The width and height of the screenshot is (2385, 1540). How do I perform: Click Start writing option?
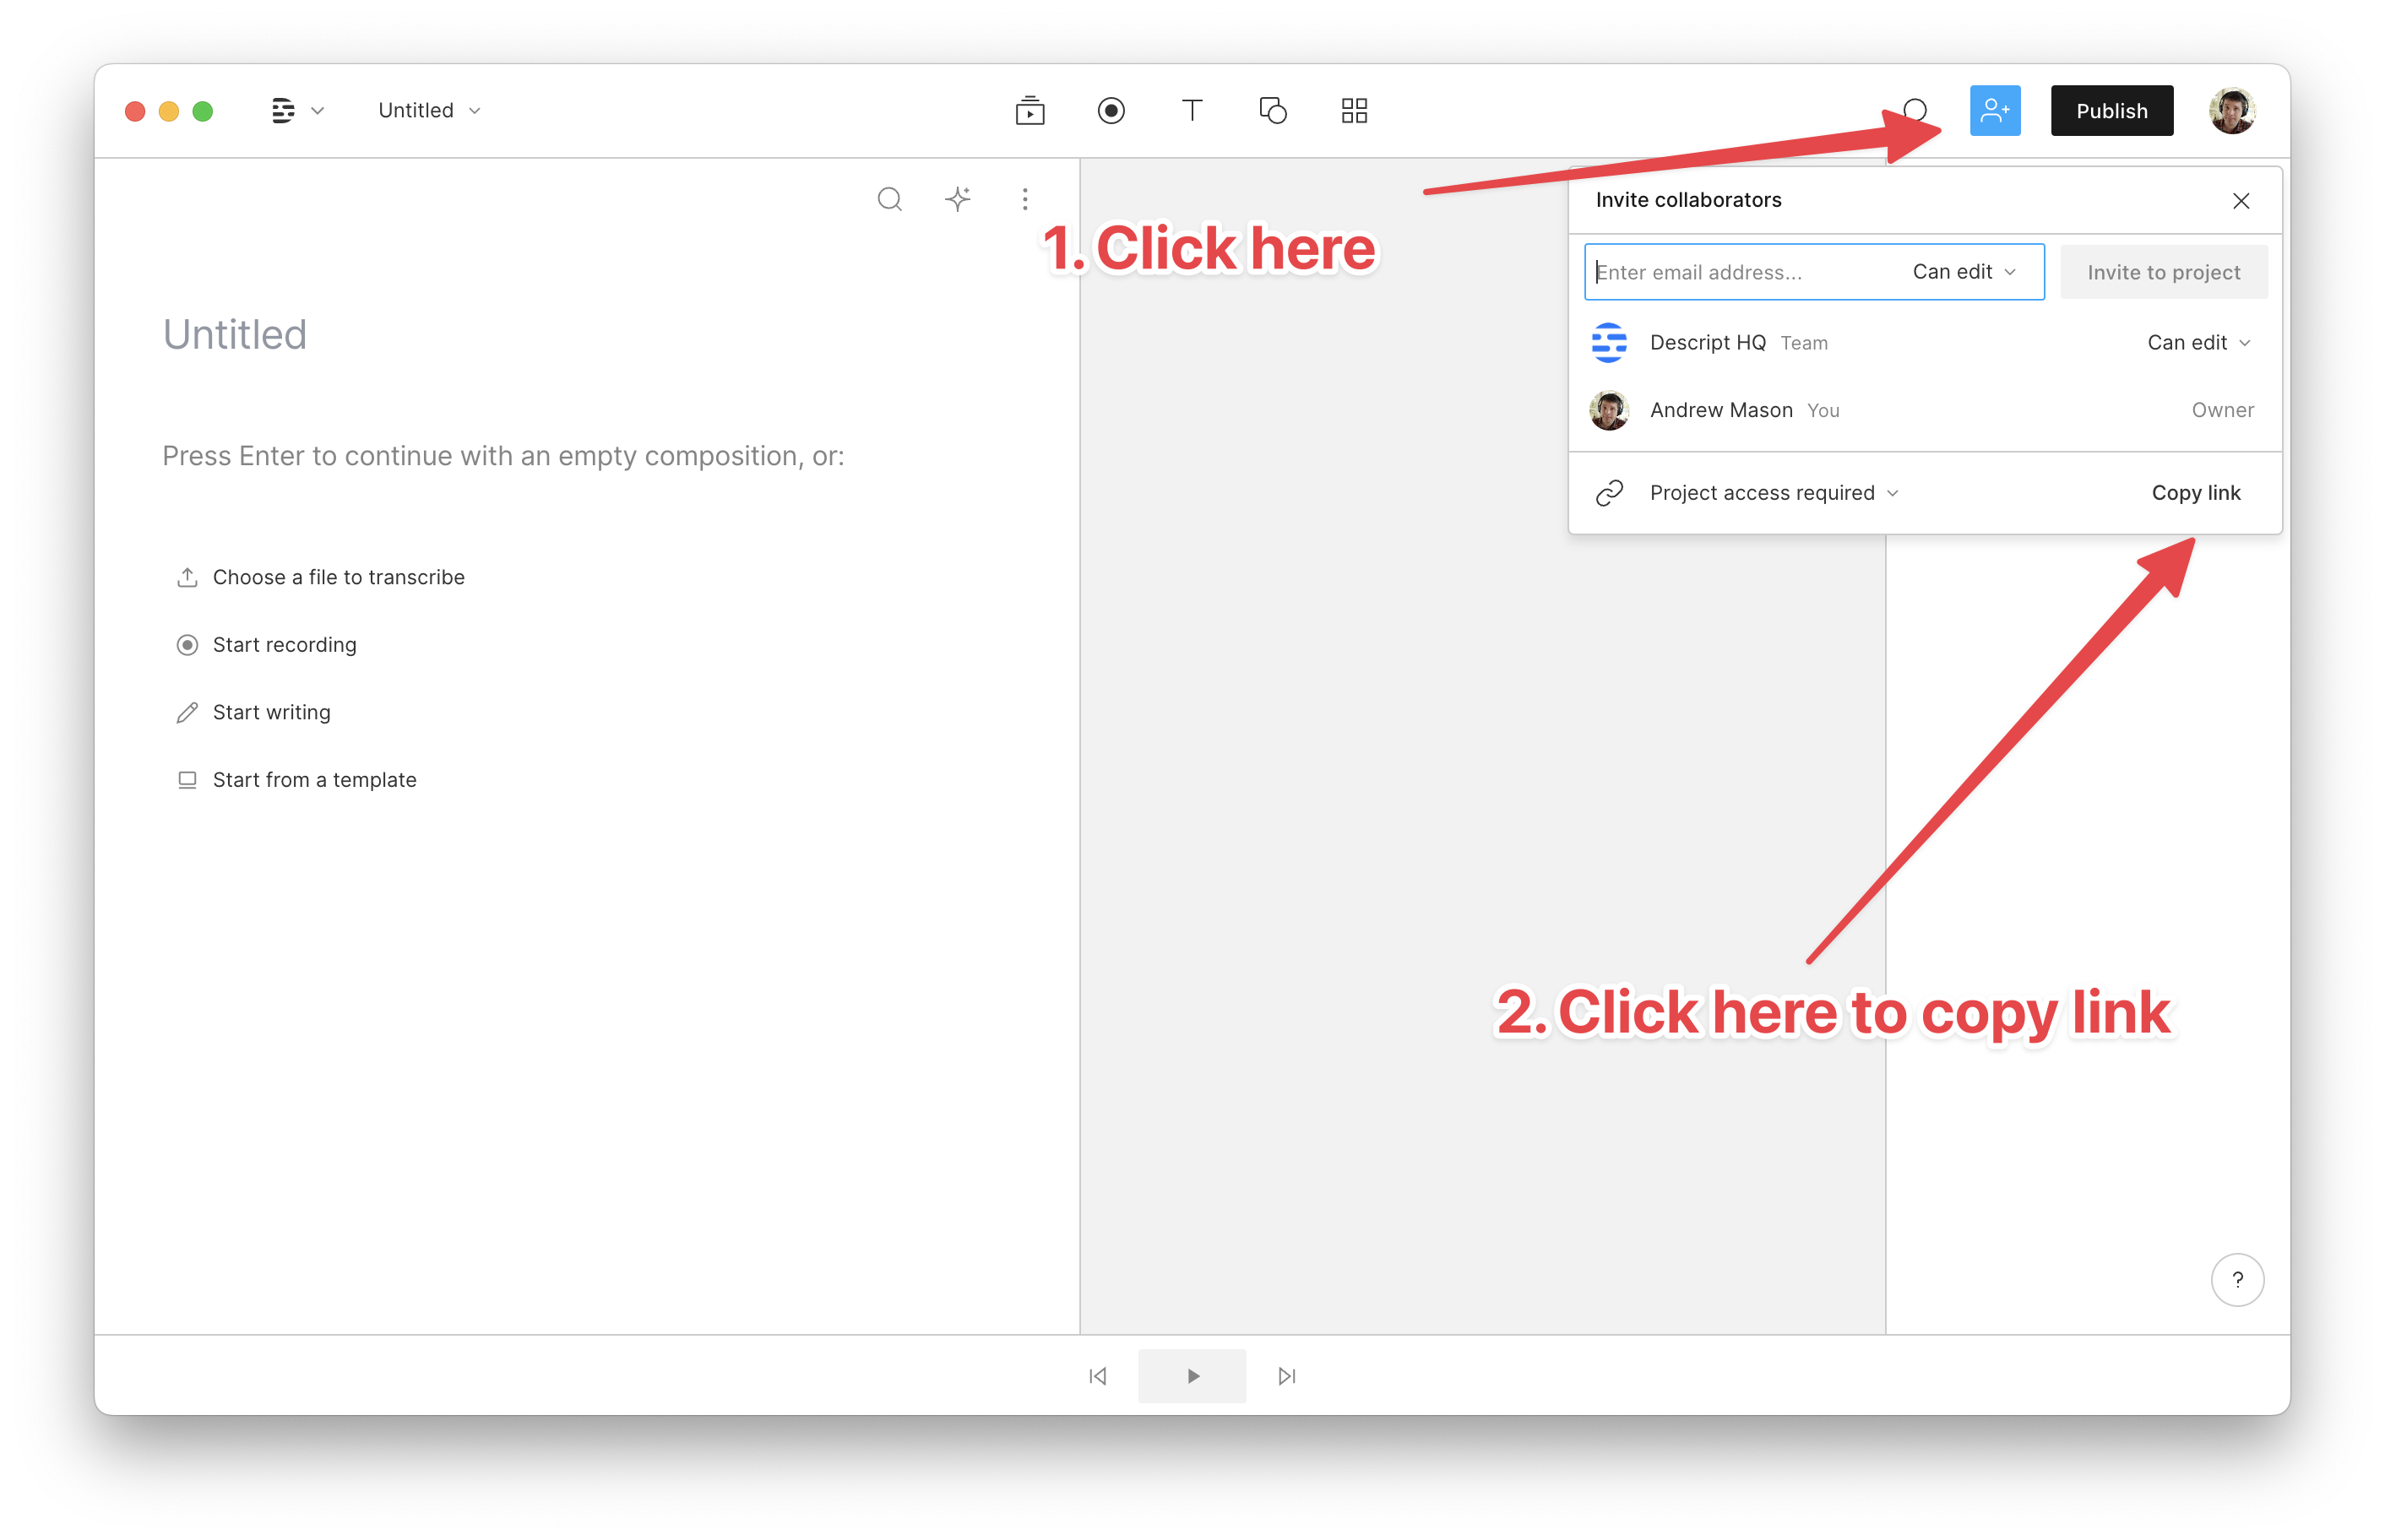coord(253,712)
